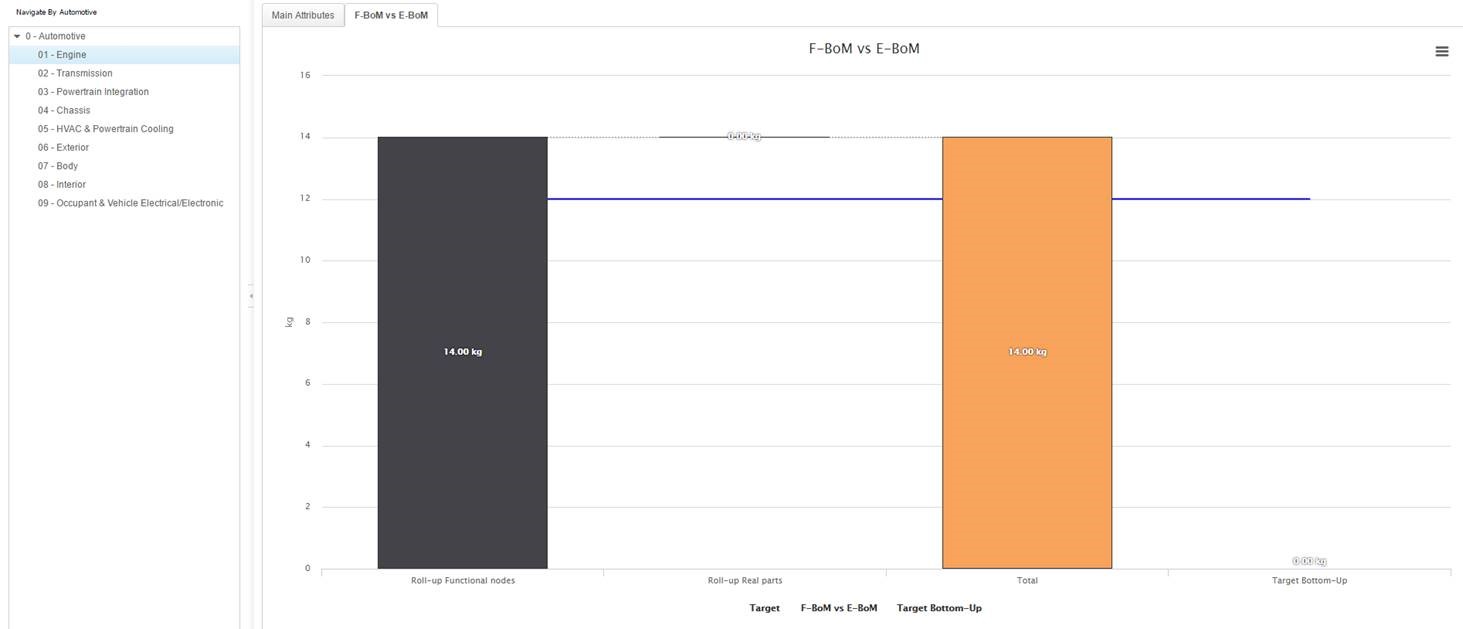Click the 0 - Automotive root label
Screen dimensions: 1463x629
56,37
